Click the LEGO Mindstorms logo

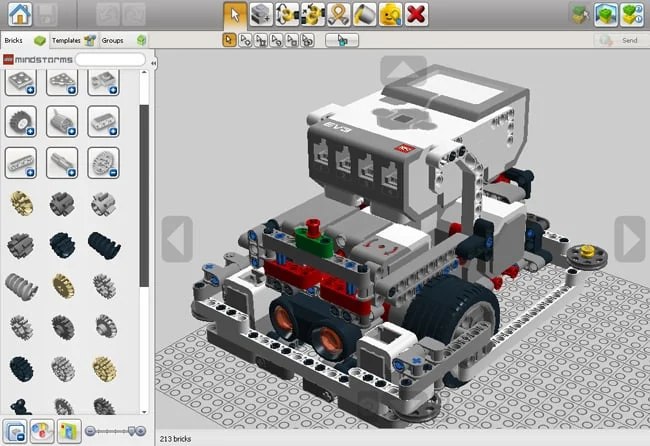(x=38, y=60)
